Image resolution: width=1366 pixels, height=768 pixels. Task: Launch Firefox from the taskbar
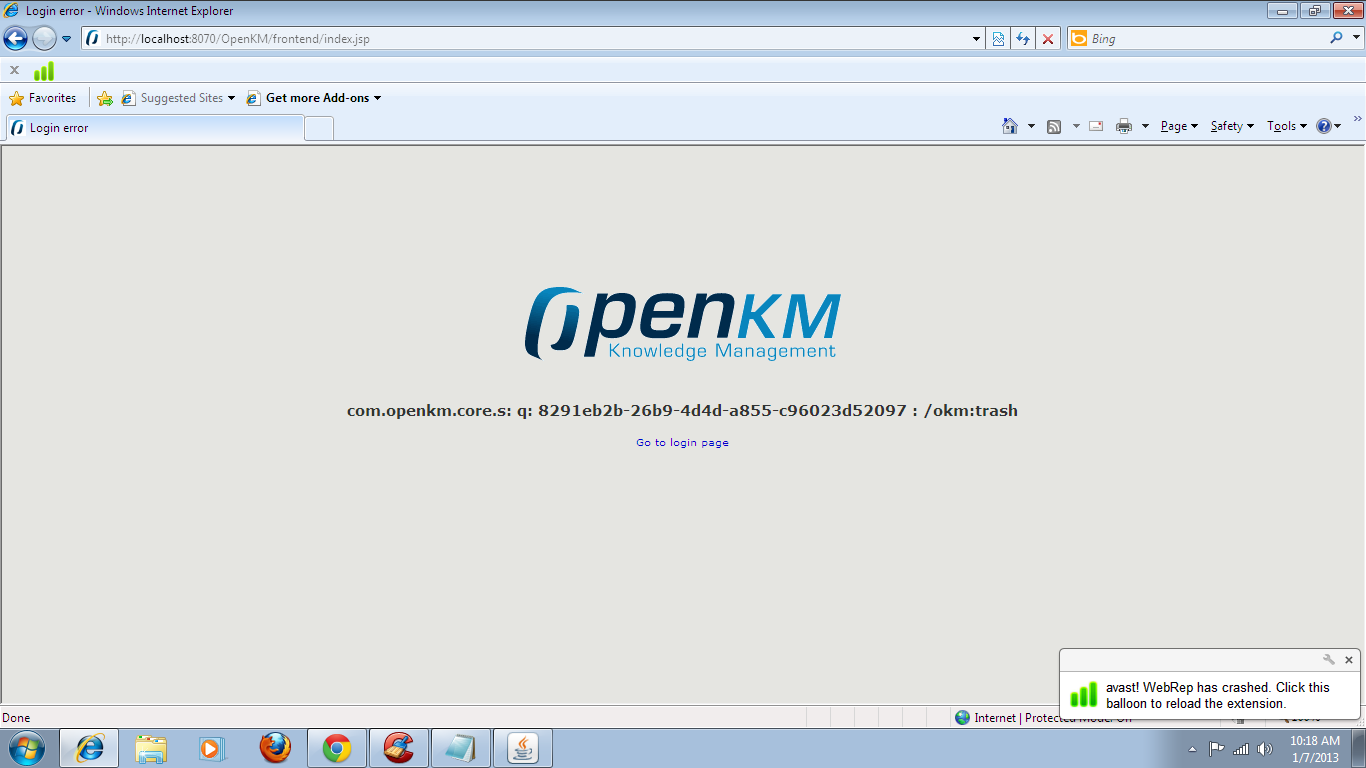[275, 748]
